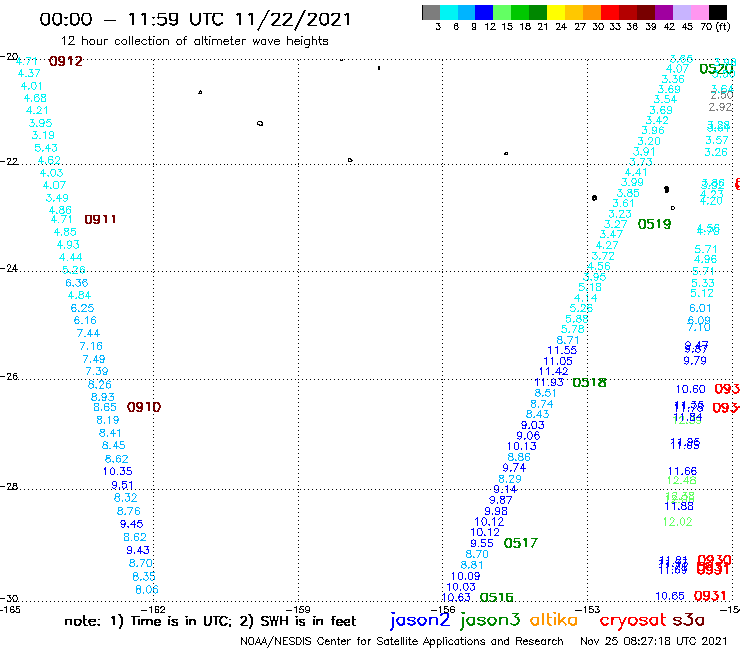Click the wave height value 9.74
Viewport: 740px width, 650px height.
coord(514,468)
